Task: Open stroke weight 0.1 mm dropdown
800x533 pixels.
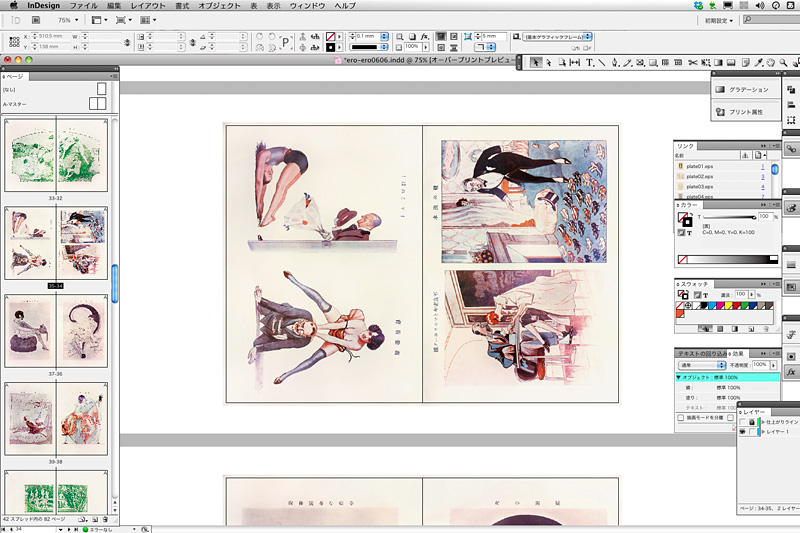Action: [384, 36]
